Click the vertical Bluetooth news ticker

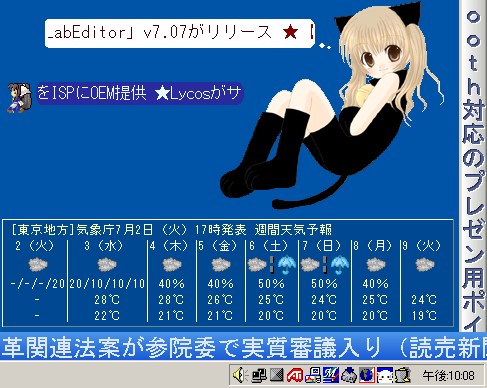(473, 166)
